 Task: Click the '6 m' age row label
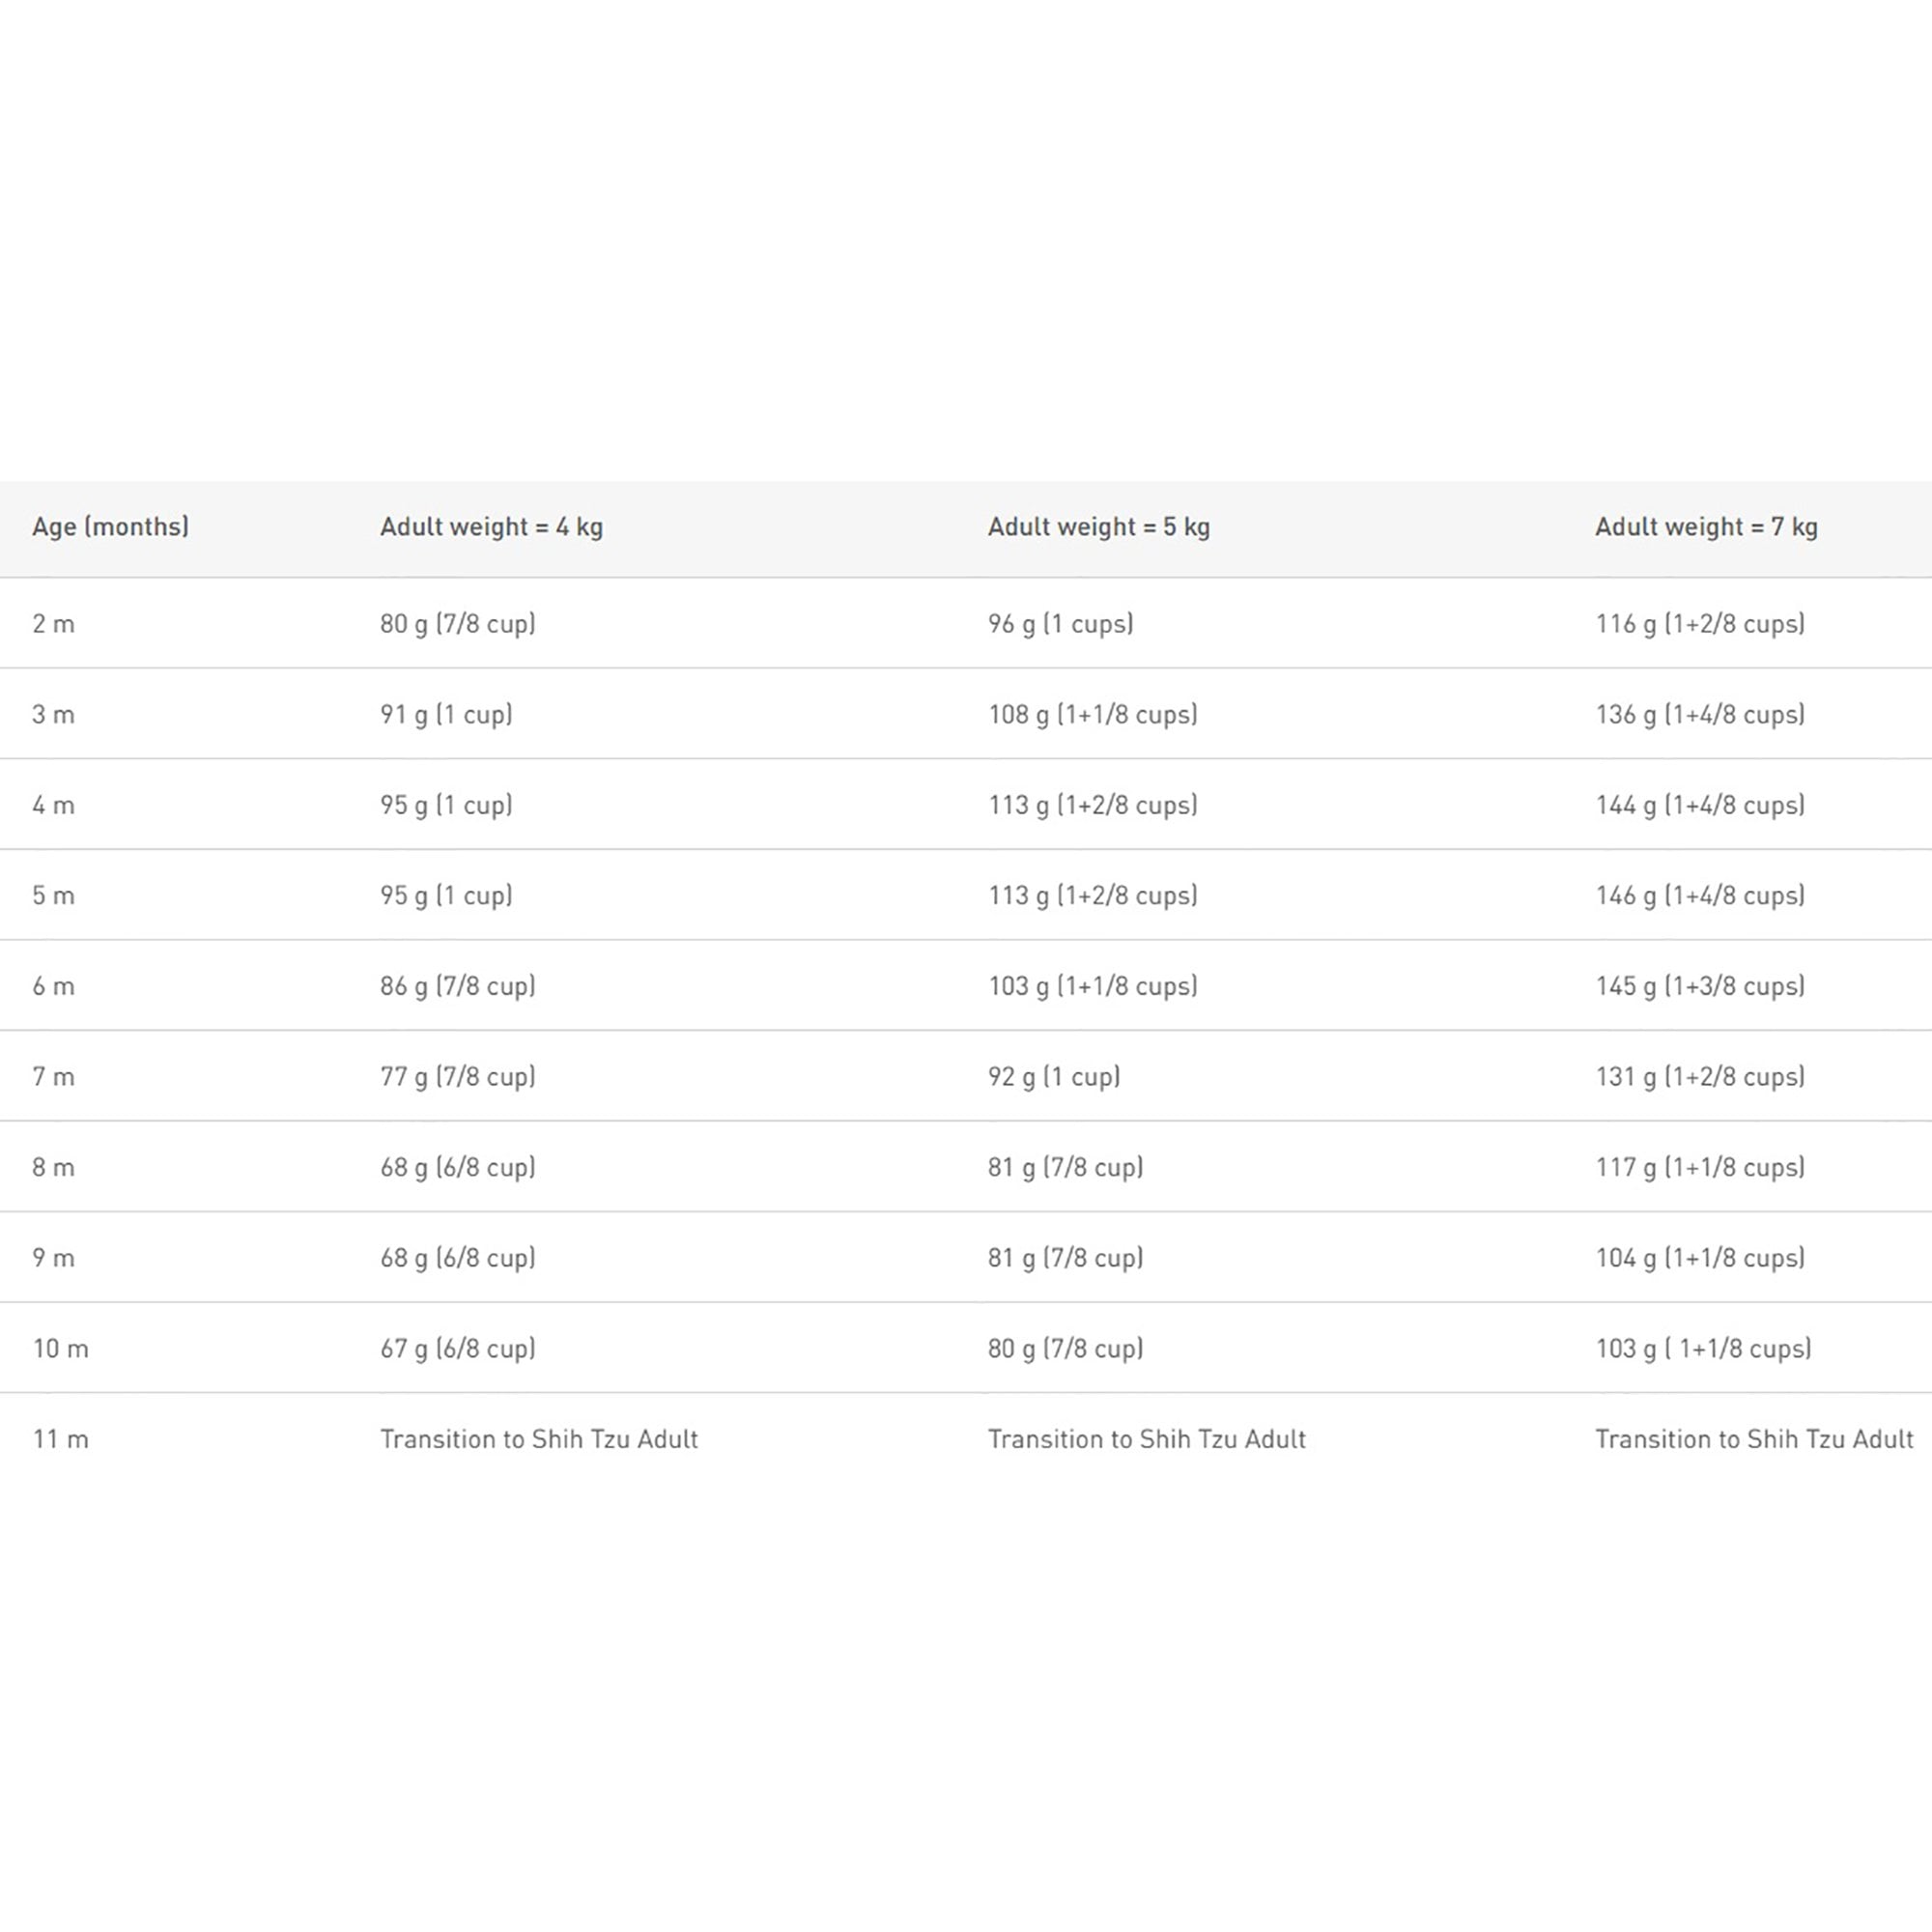[x=53, y=986]
